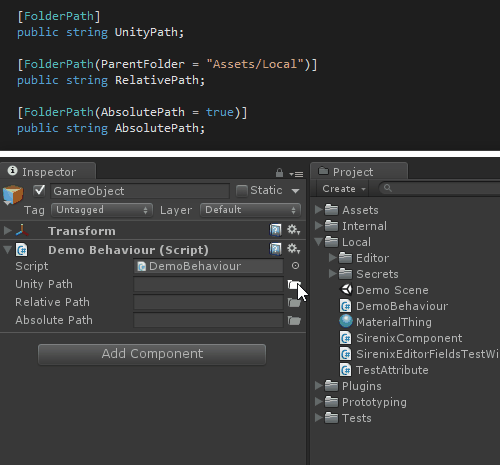Lock the Inspector with padlock icon
The image size is (500, 465).
click(279, 173)
